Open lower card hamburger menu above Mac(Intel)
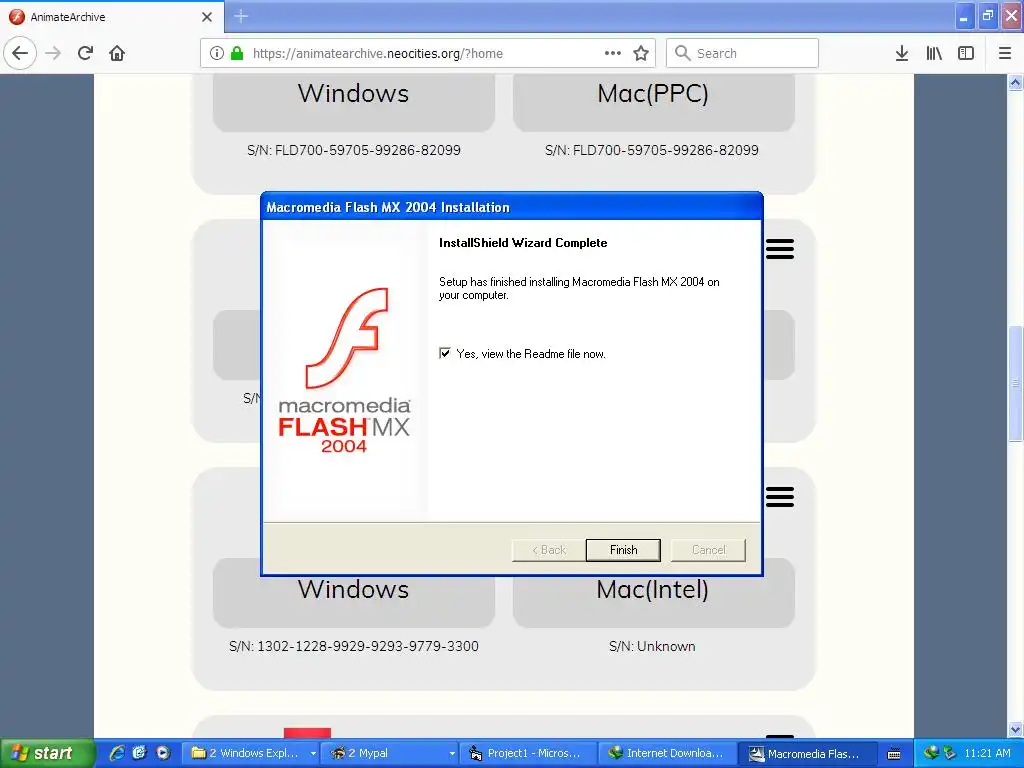Viewport: 1024px width, 768px height. click(x=780, y=497)
